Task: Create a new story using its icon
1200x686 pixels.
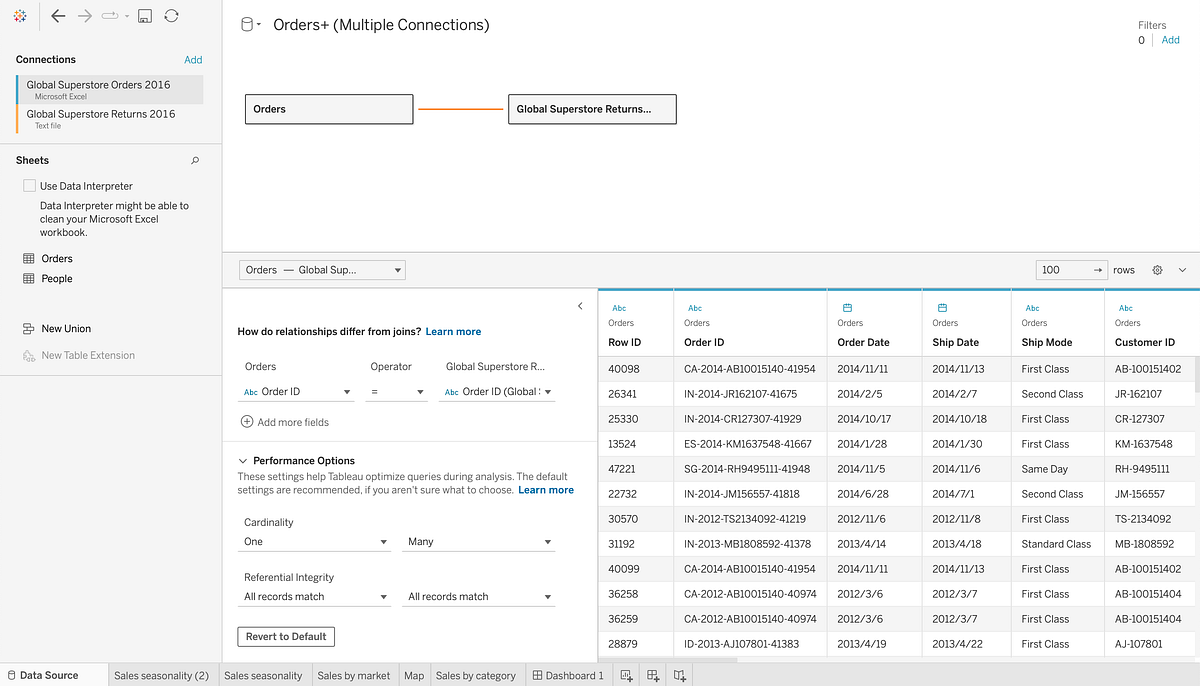Action: (679, 675)
